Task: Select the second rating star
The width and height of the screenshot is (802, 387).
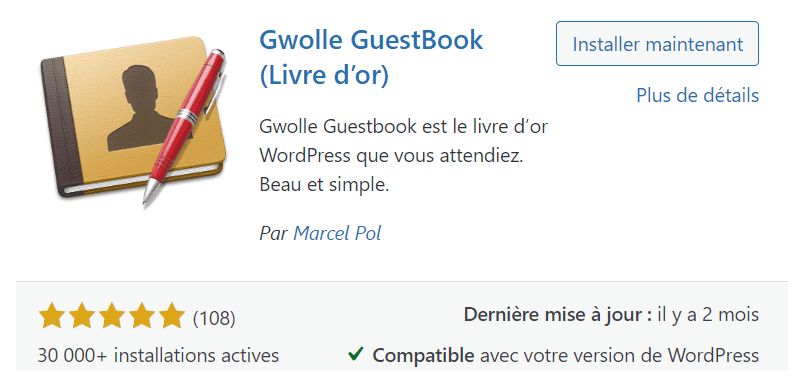Action: tap(81, 315)
